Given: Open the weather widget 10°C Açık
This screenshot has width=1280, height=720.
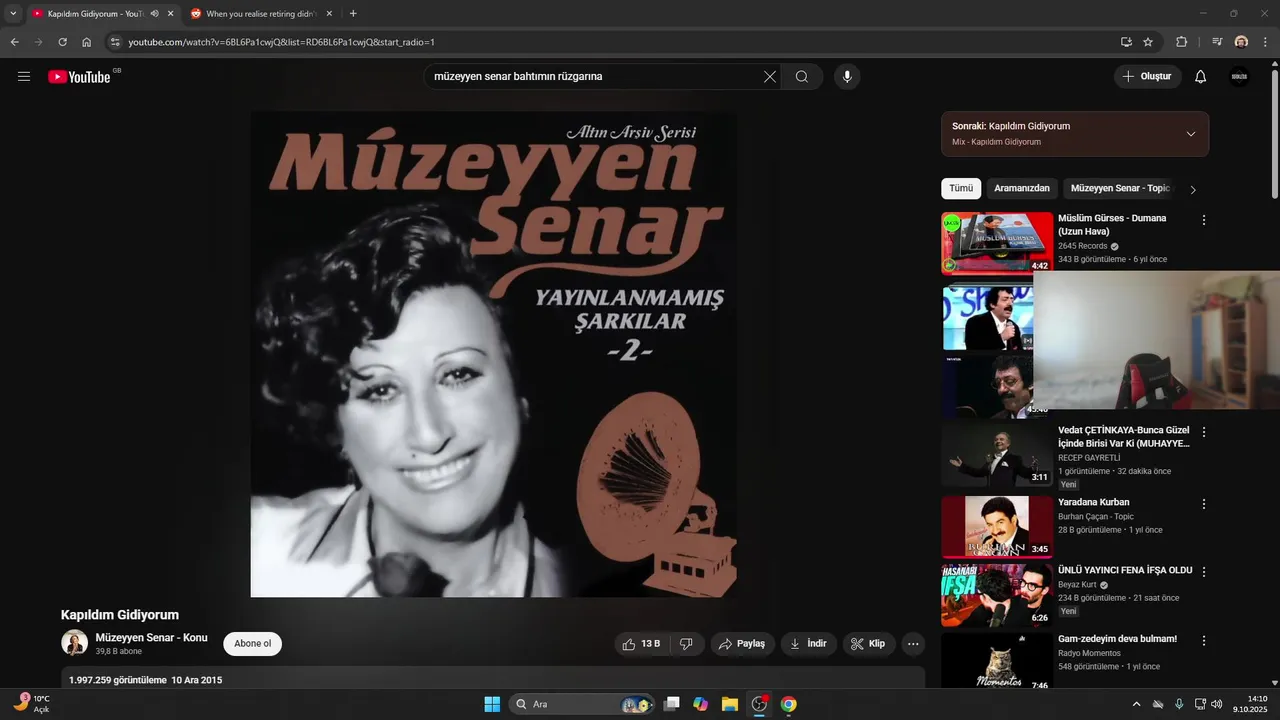Looking at the screenshot, I should click(32, 704).
